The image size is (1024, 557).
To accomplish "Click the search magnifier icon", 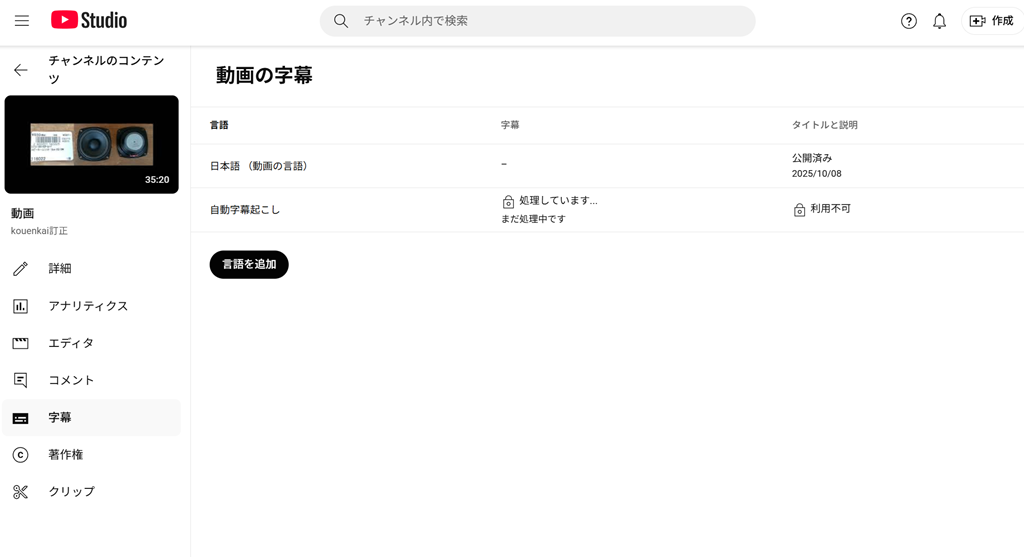I will [x=341, y=21].
